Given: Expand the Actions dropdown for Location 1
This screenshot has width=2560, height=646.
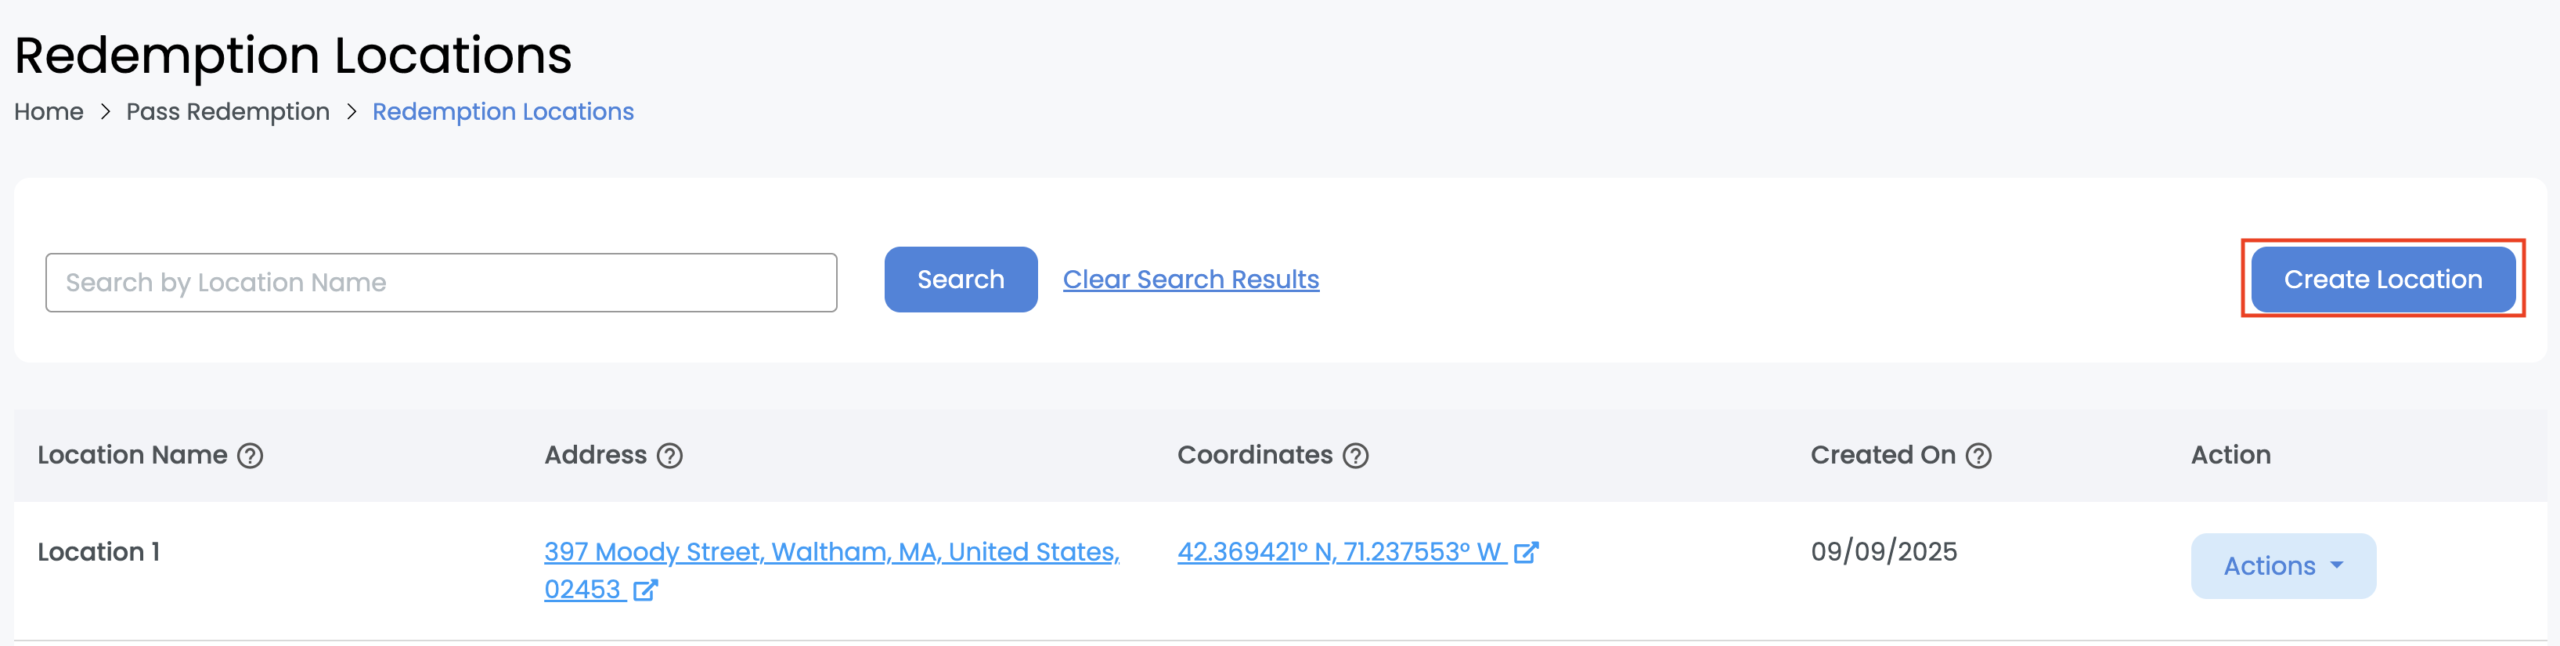Looking at the screenshot, I should coord(2283,566).
